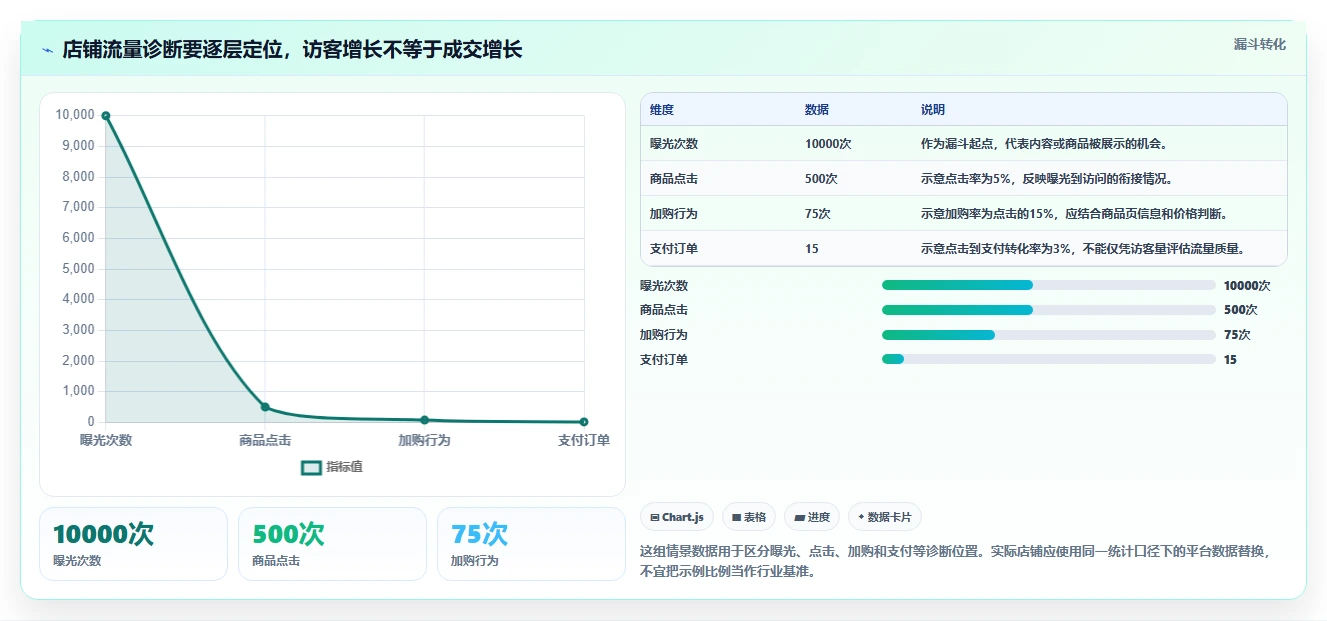This screenshot has height=621, width=1327.
Task: Toggle the 指标值 legend swatch
Action: coord(312,467)
